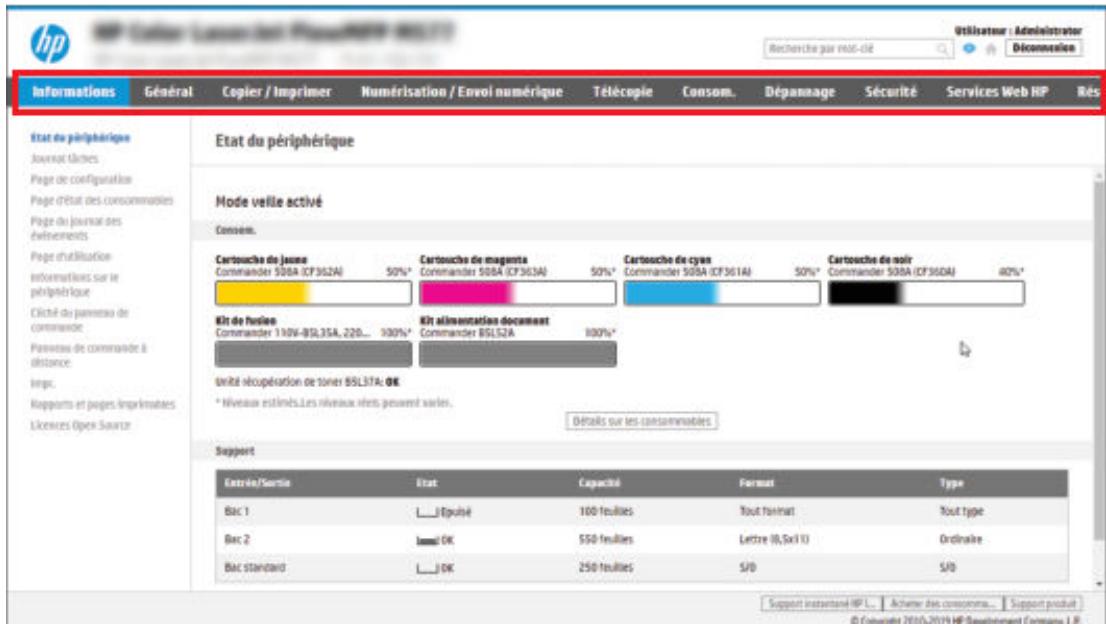Click the Kit de fusion level bar

pyautogui.click(x=313, y=354)
